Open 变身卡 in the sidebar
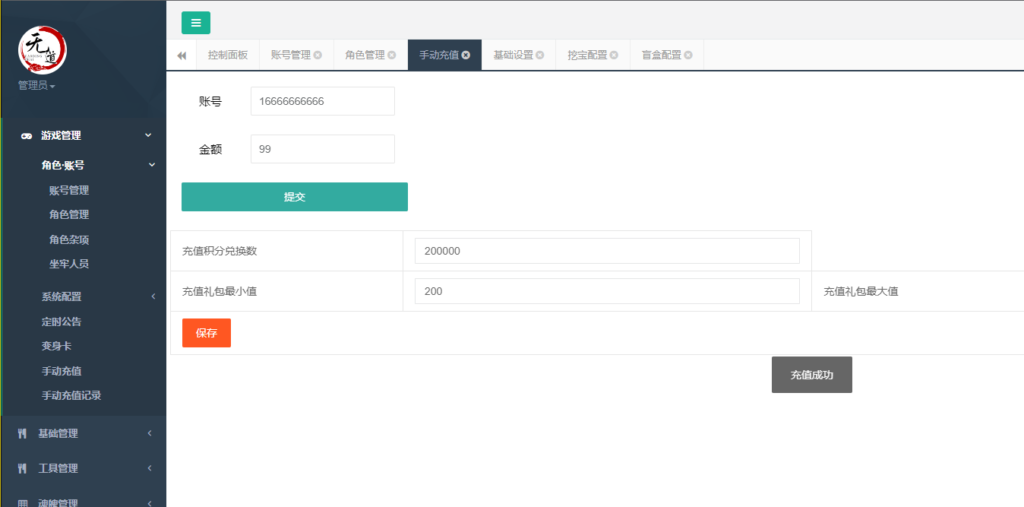 (x=56, y=346)
